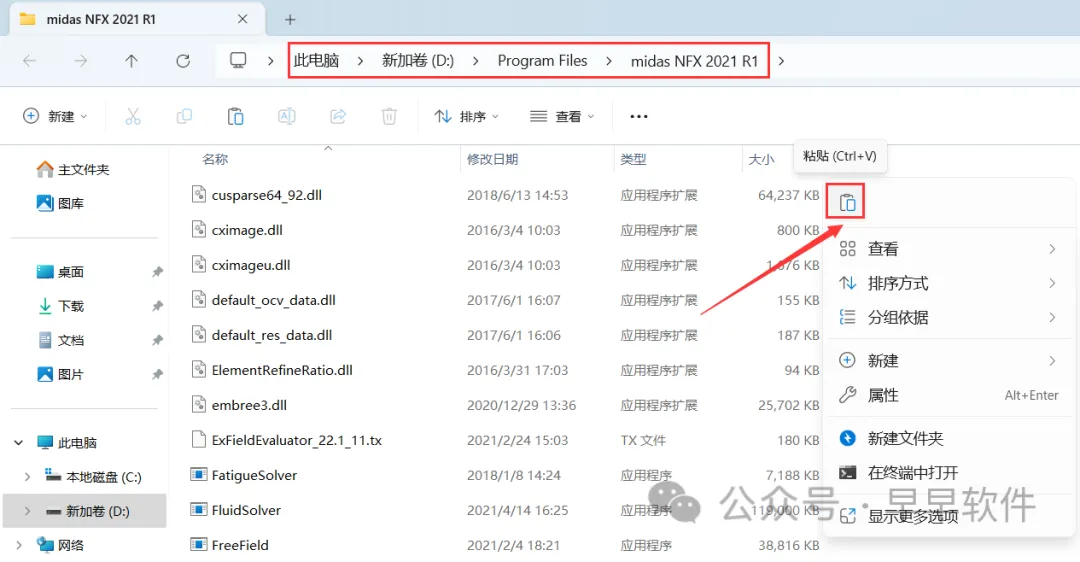Viewport: 1080px width, 562px height.
Task: Click Program Files breadcrumb
Action: pyautogui.click(x=543, y=61)
